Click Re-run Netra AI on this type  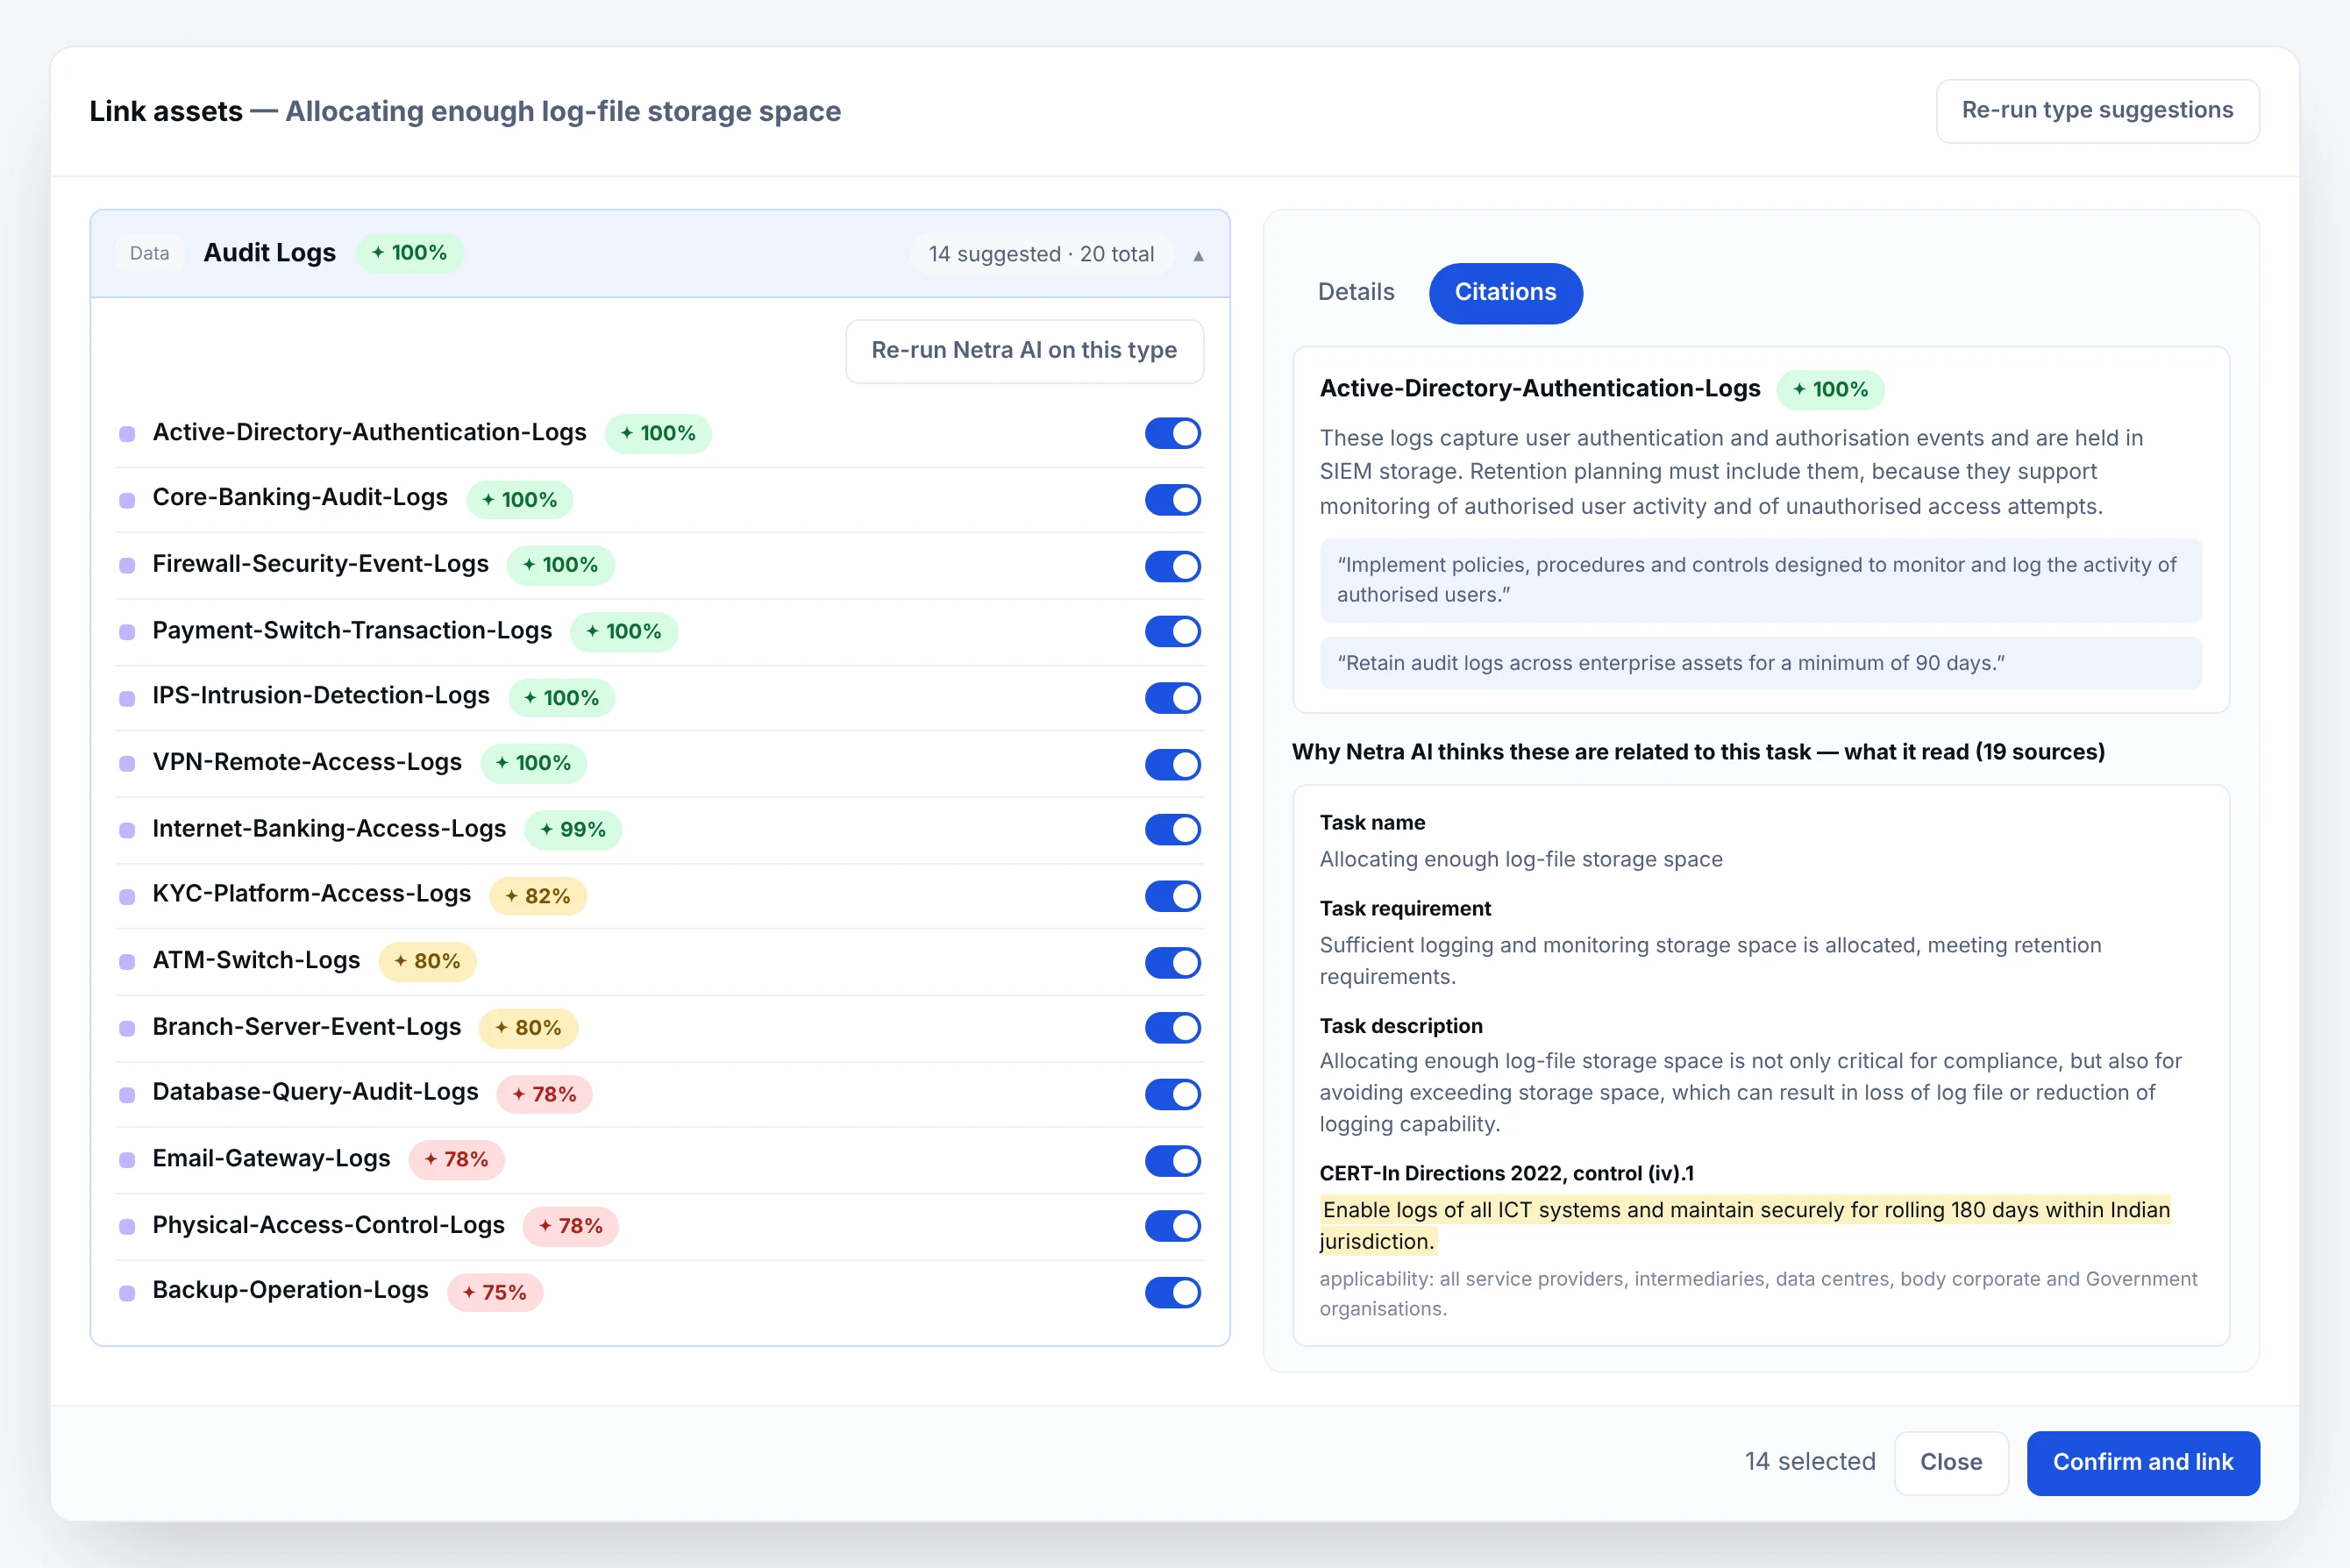pyautogui.click(x=1024, y=350)
